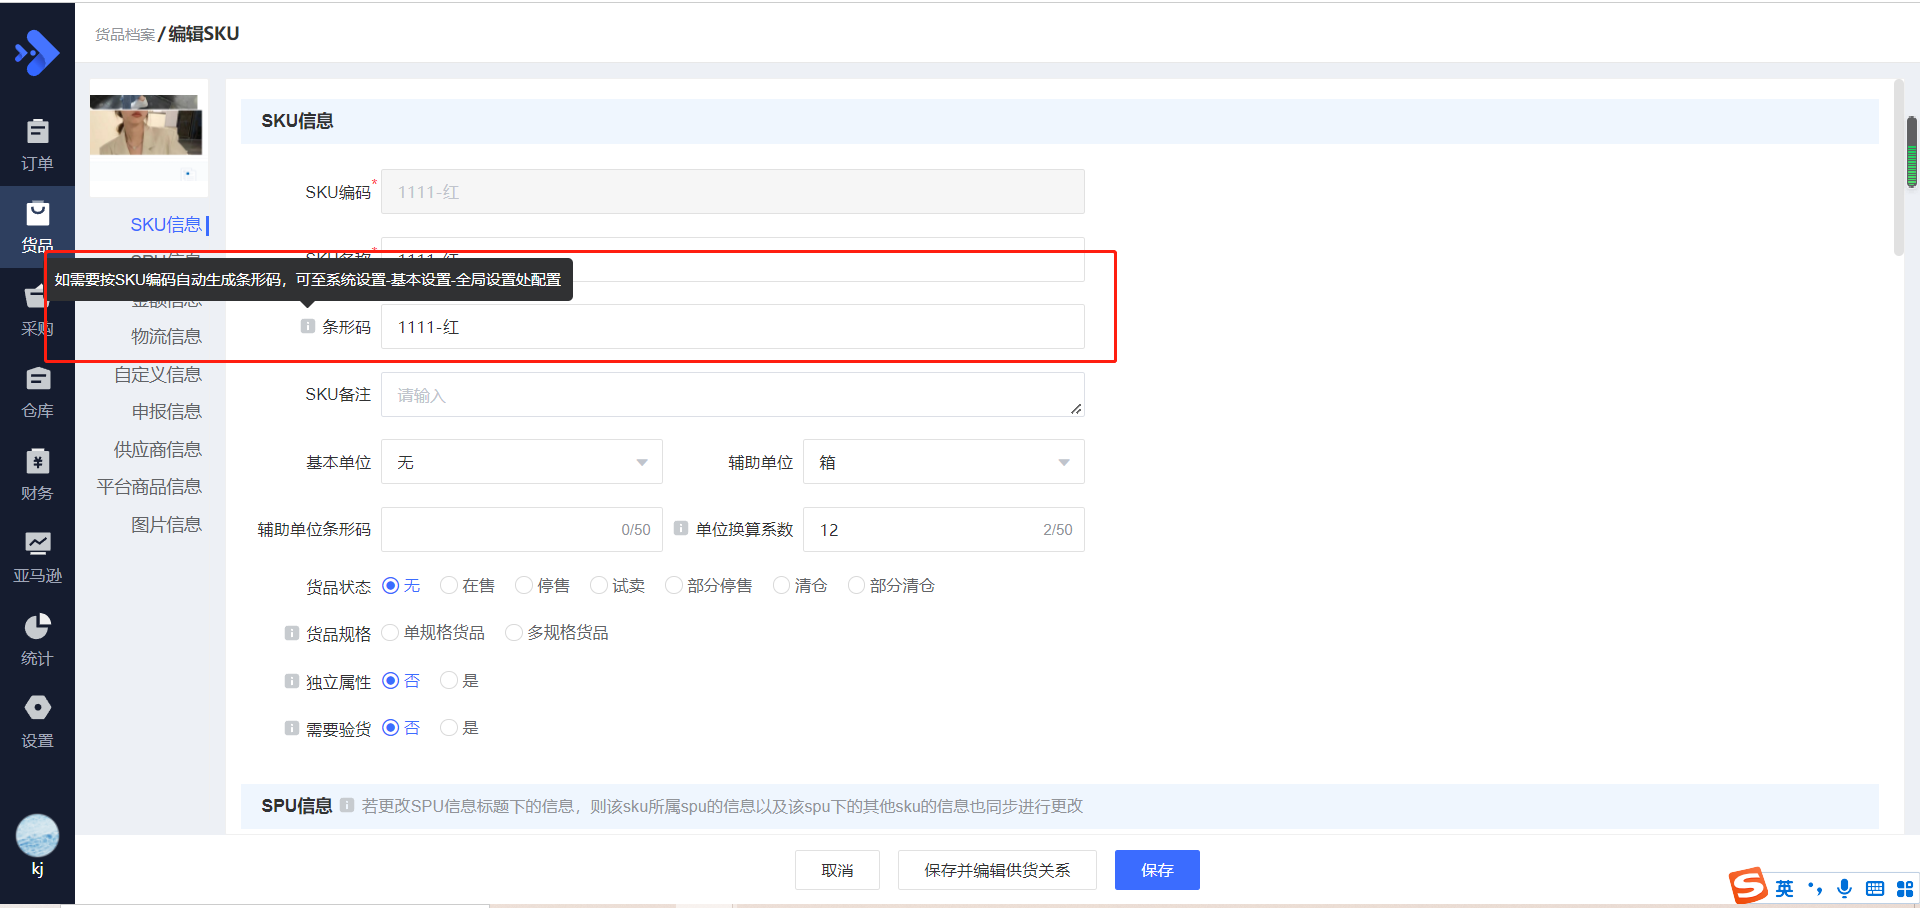Image resolution: width=1920 pixels, height=908 pixels.
Task: Go to 自定义信息 section in side nav
Action: click(x=157, y=374)
